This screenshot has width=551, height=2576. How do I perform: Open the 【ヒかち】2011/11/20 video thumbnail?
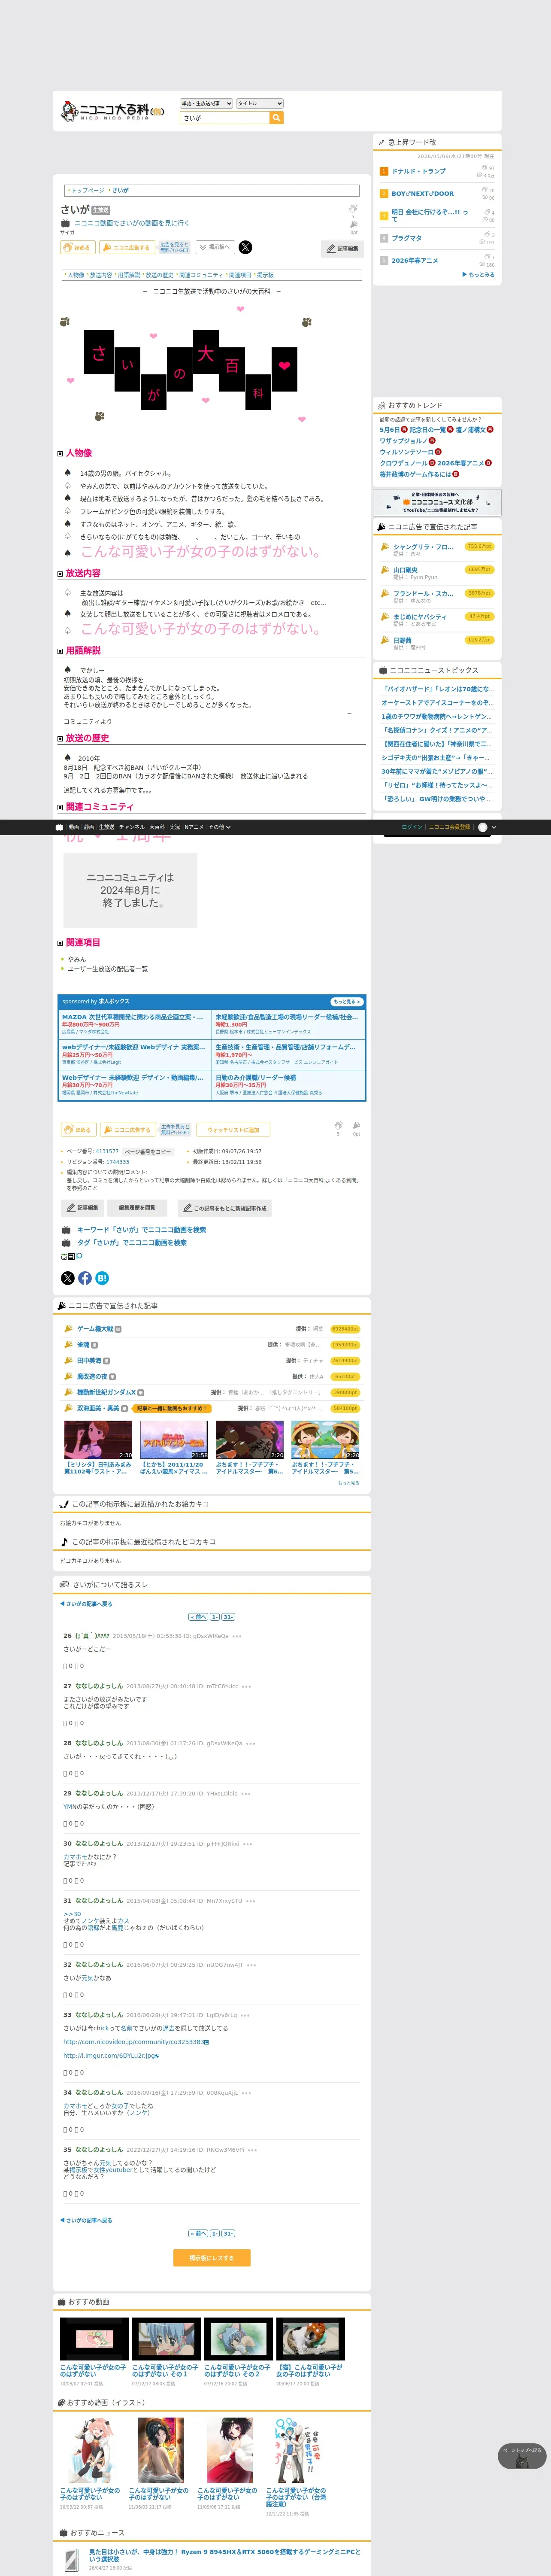174,1440
